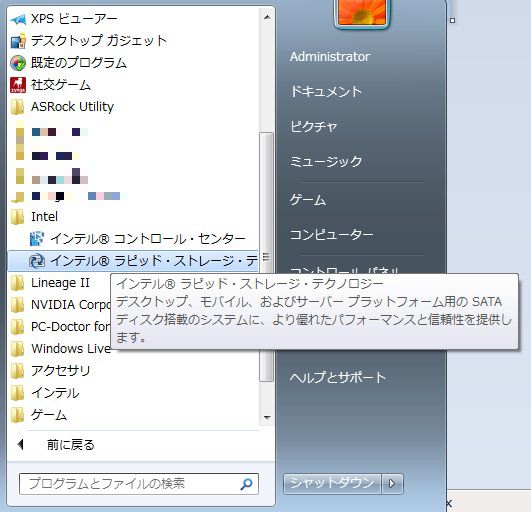Launch 社交ゲーム entry
This screenshot has width=531, height=512.
point(133,85)
